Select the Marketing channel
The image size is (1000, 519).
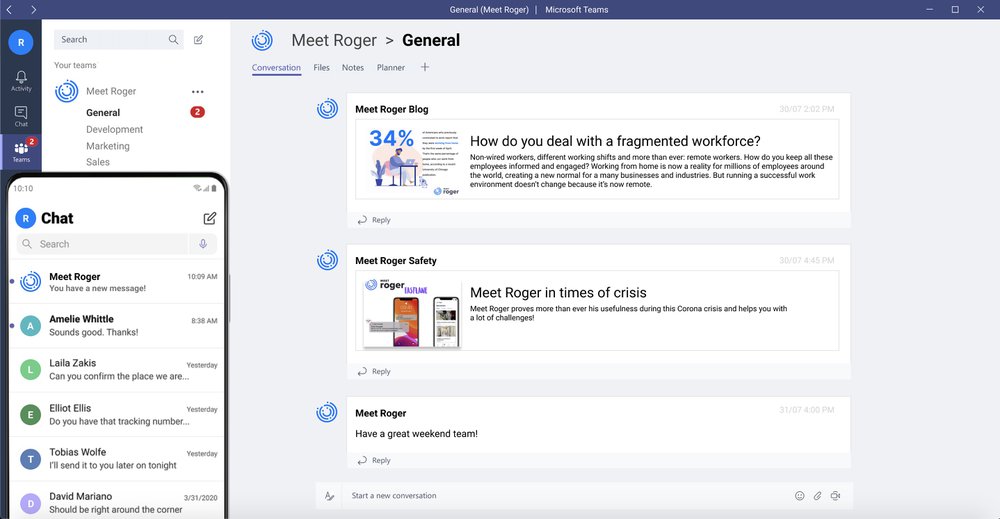pyautogui.click(x=108, y=146)
